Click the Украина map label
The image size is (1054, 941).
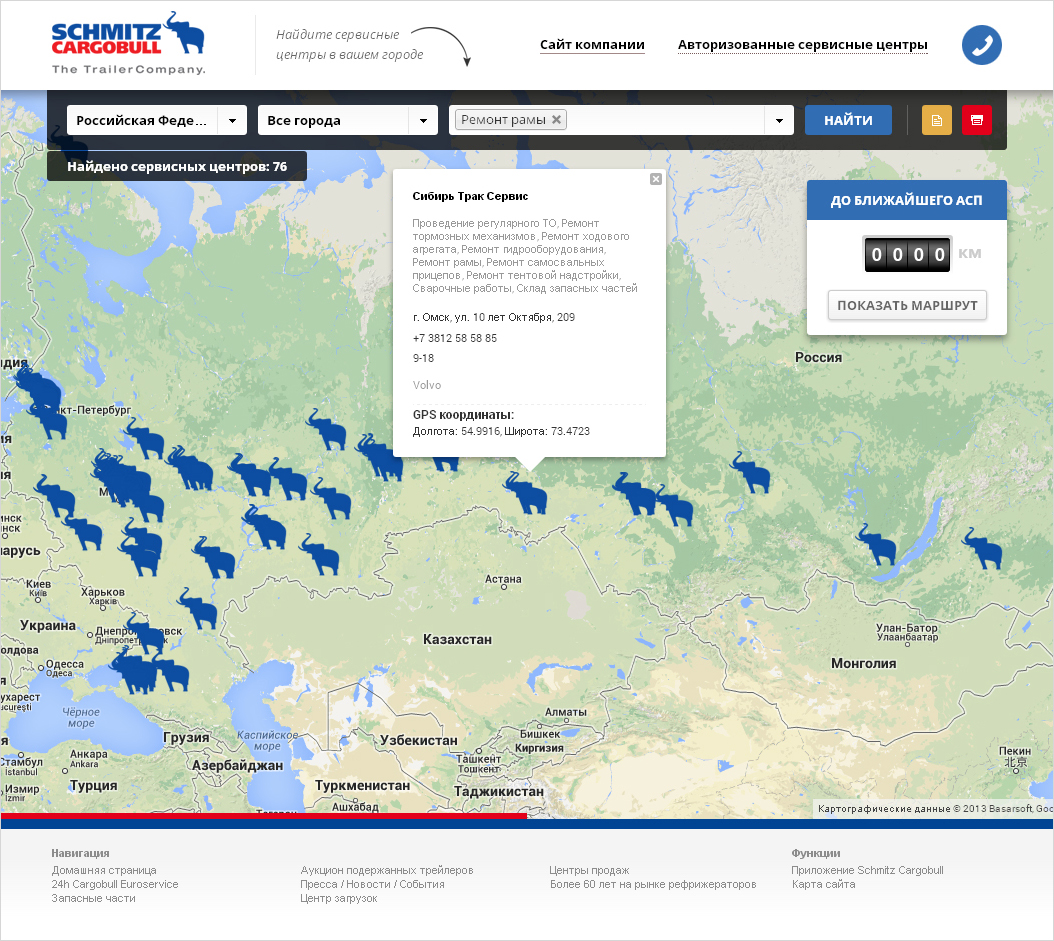(x=48, y=626)
